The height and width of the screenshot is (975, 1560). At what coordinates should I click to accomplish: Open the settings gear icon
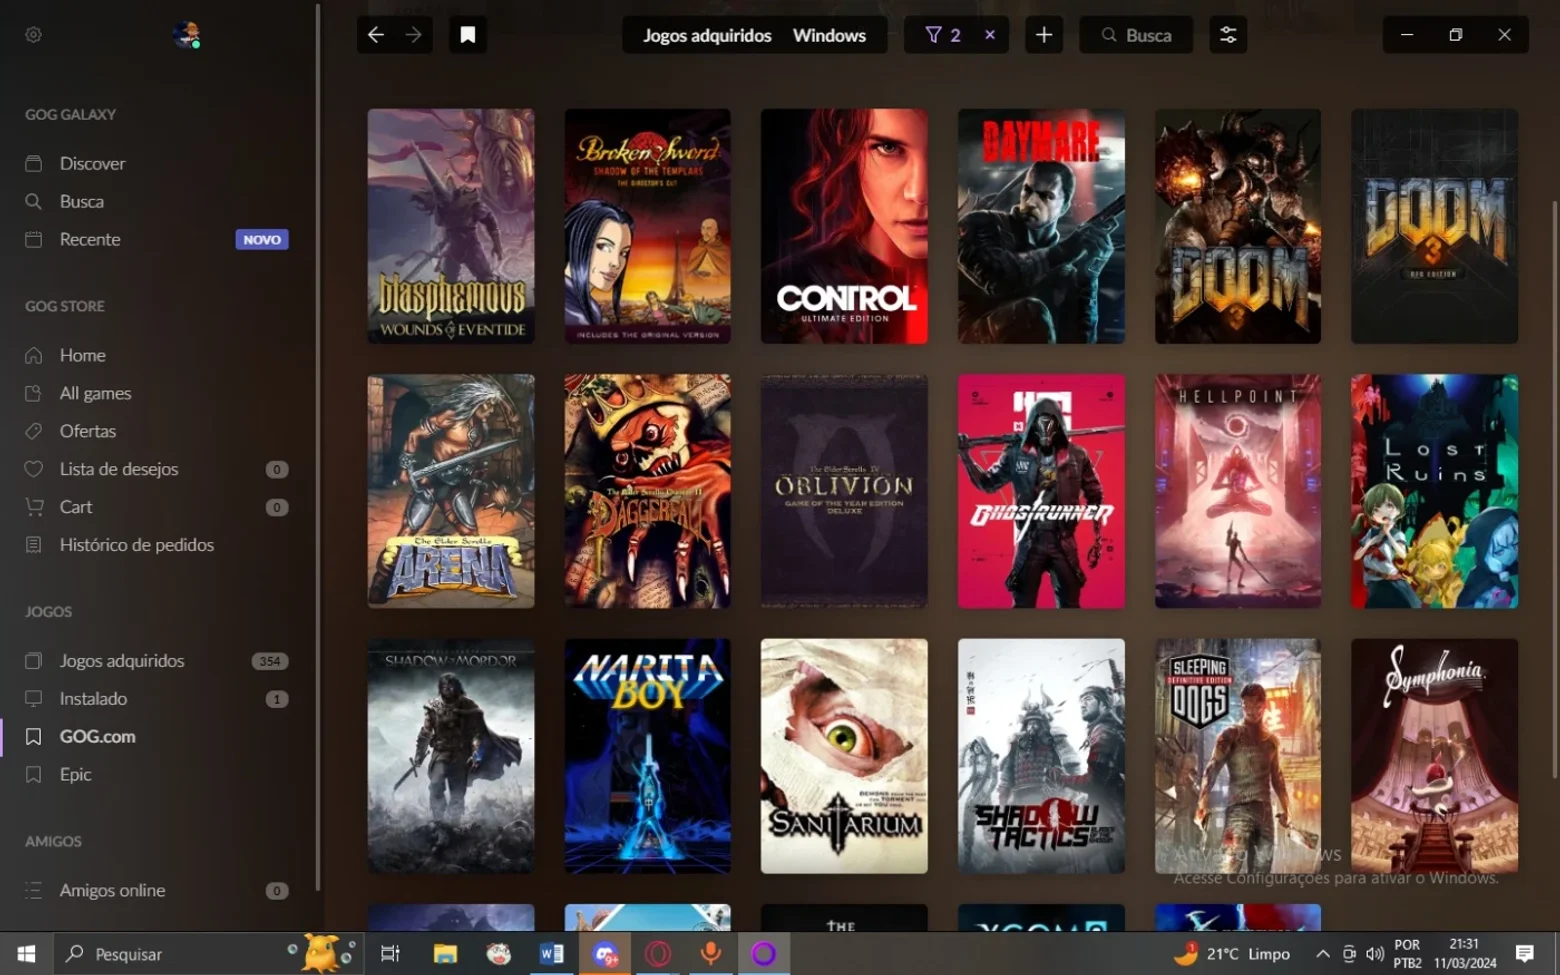pos(33,35)
